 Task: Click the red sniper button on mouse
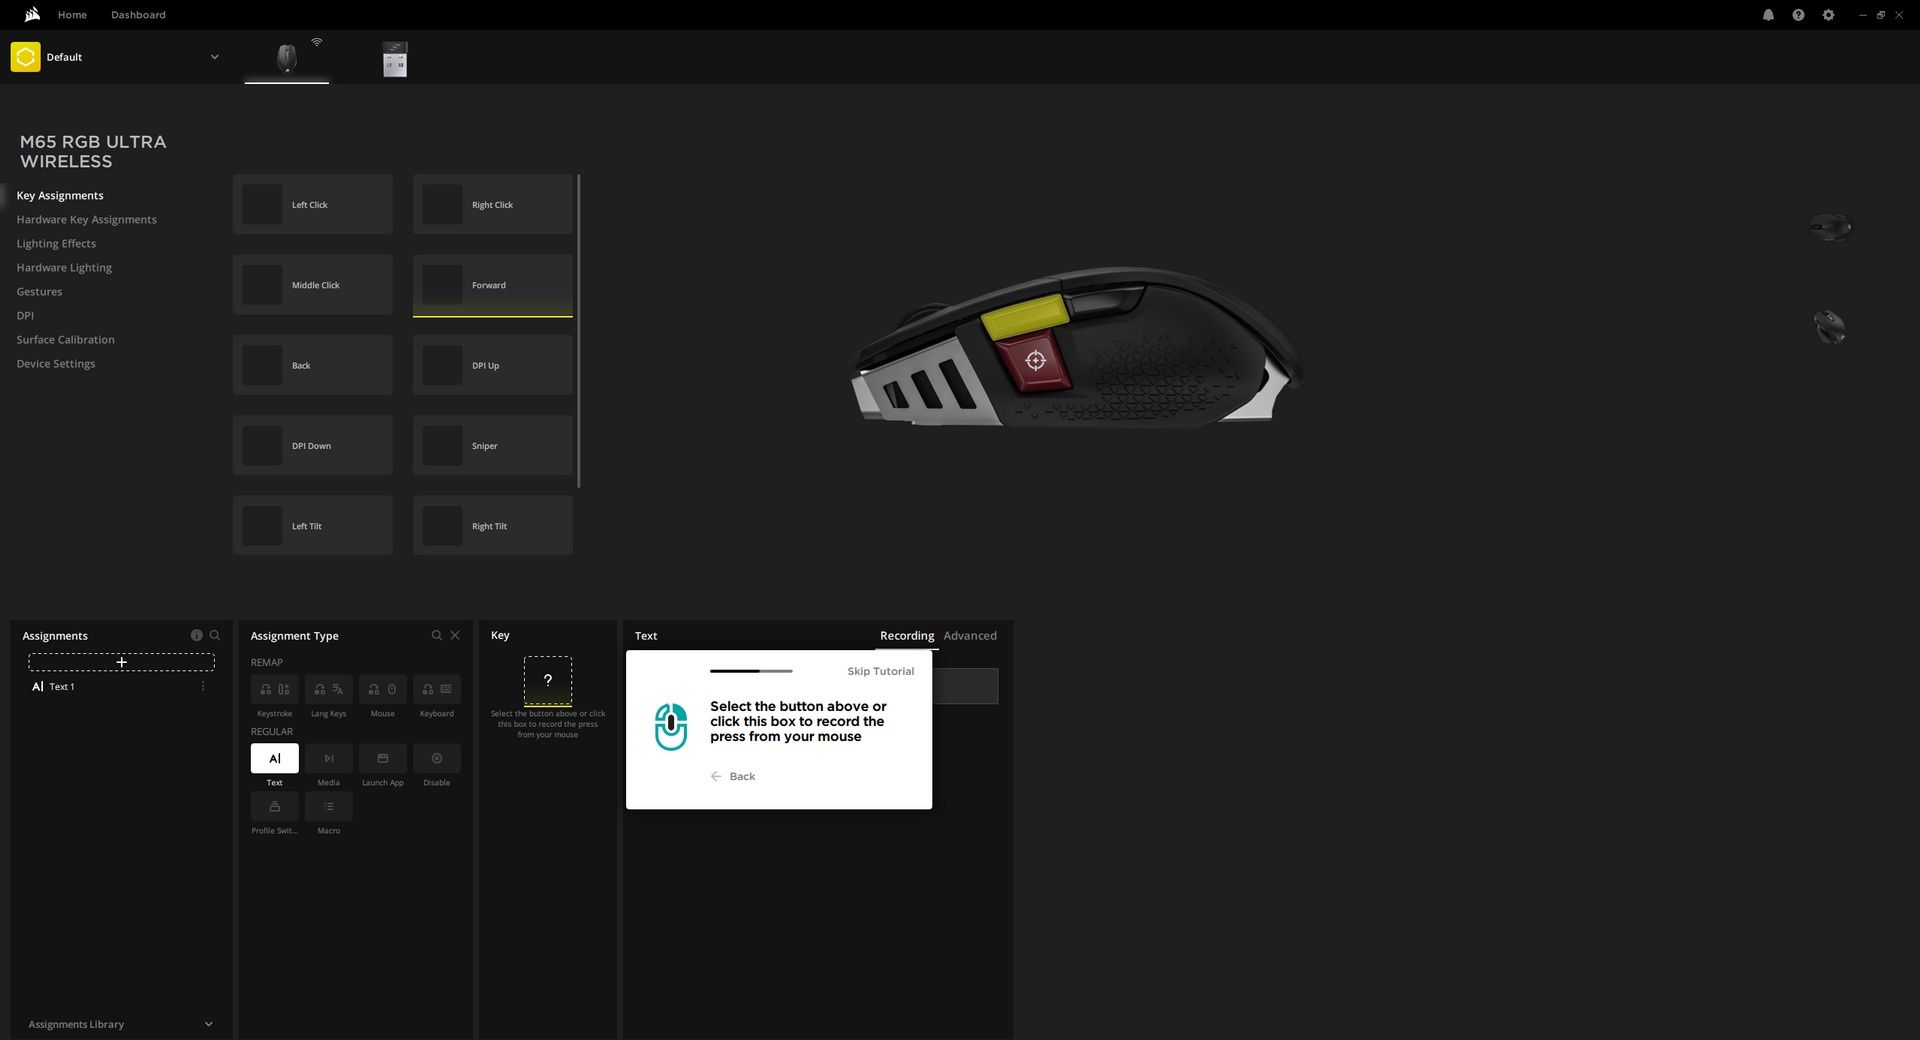pyautogui.click(x=1034, y=361)
